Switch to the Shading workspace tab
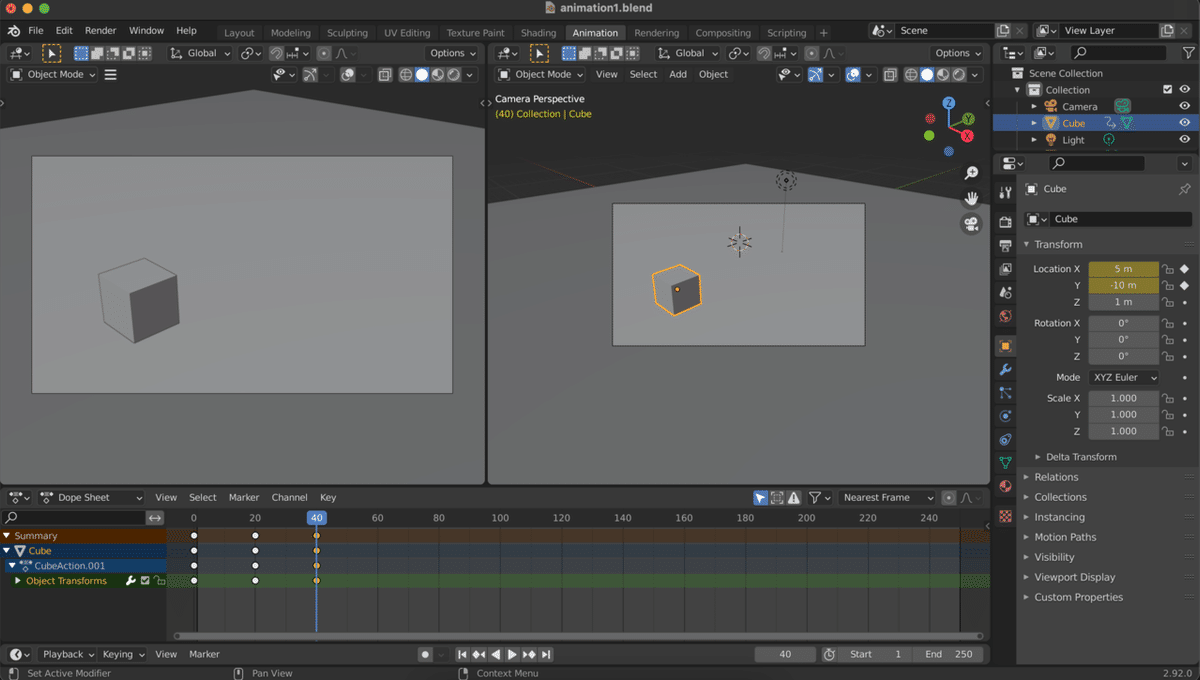Viewport: 1200px width, 680px height. (x=538, y=32)
